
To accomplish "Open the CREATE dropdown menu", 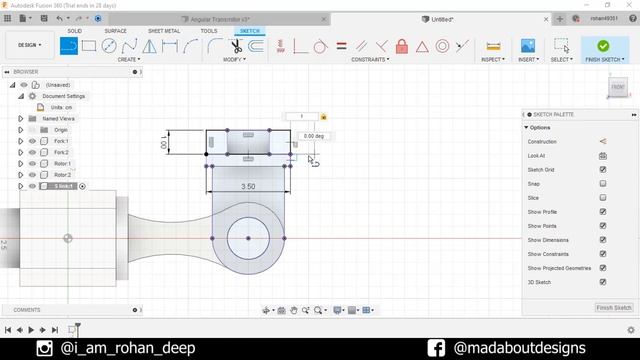I will pyautogui.click(x=129, y=60).
